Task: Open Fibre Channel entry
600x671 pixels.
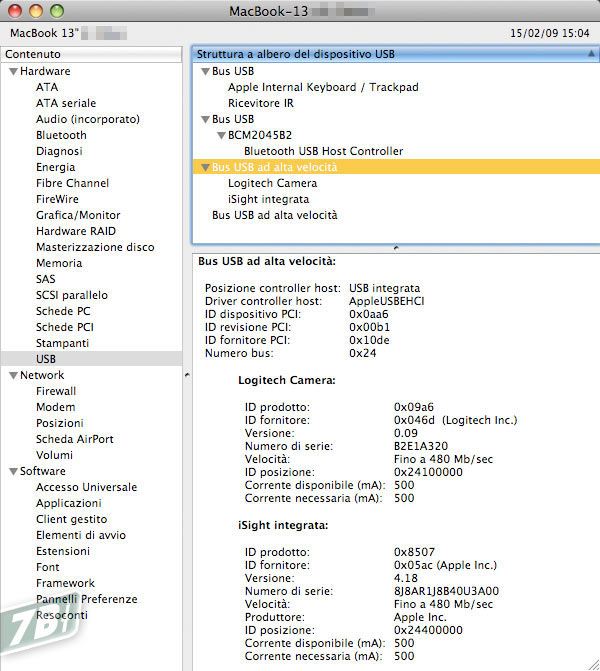Action: 72,183
